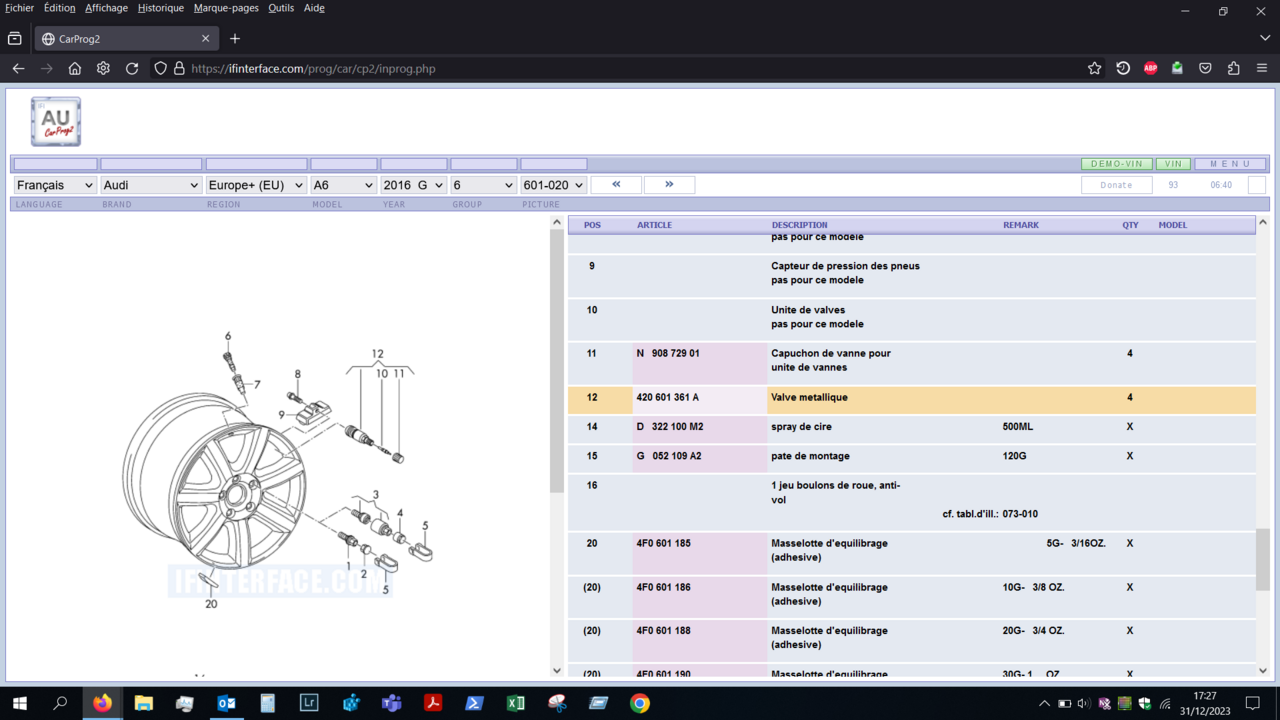Go to next picture with » button
The image size is (1280, 720).
(x=669, y=185)
